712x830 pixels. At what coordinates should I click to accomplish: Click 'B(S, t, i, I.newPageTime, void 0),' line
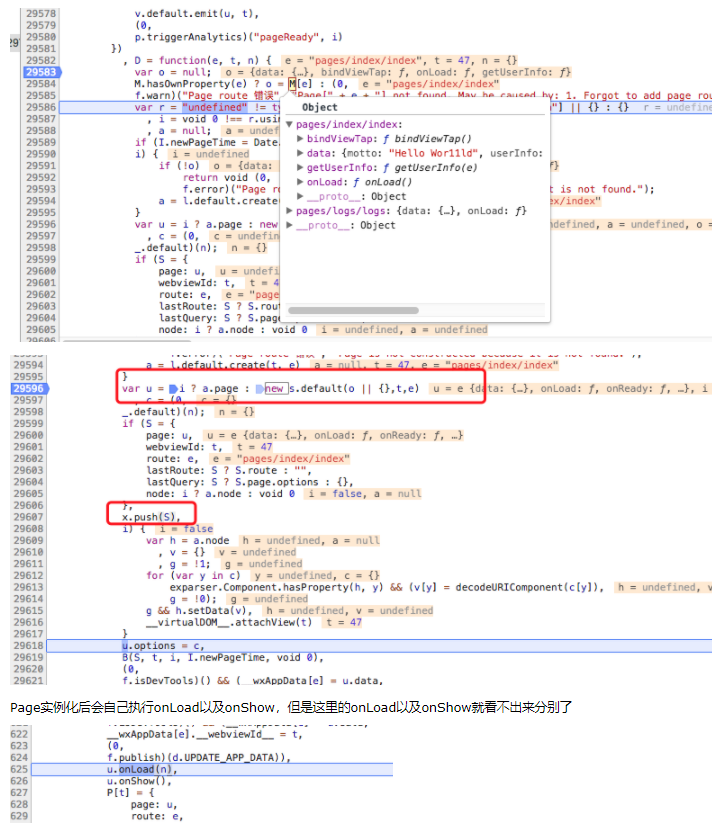(223, 657)
